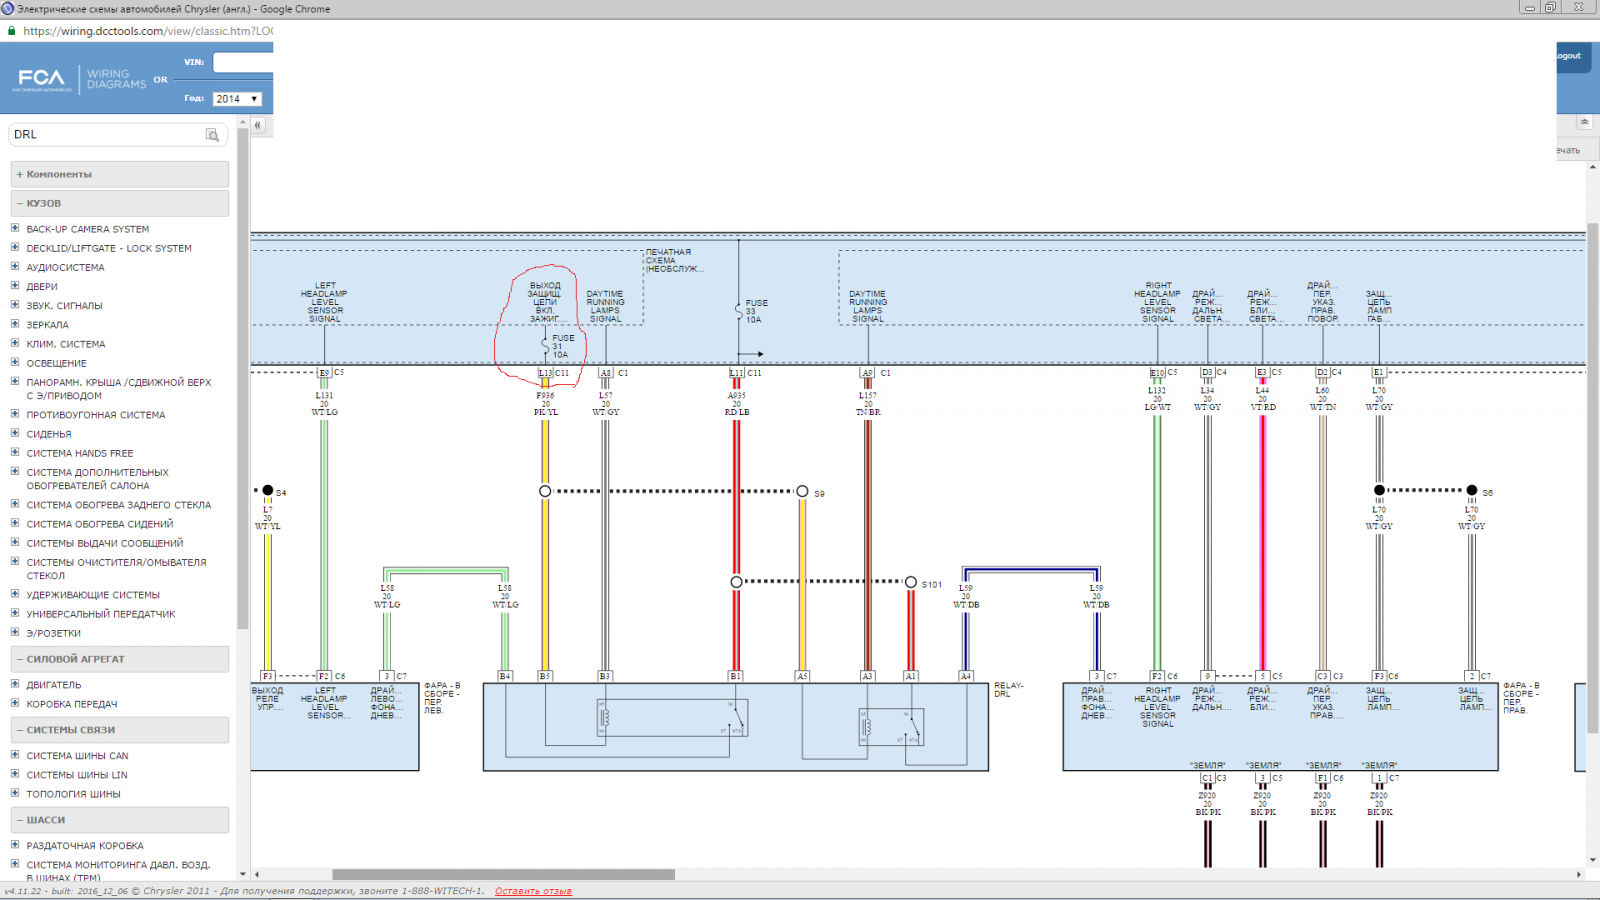Click the secure padlock icon in address bar
Image resolution: width=1600 pixels, height=900 pixels.
(x=12, y=31)
